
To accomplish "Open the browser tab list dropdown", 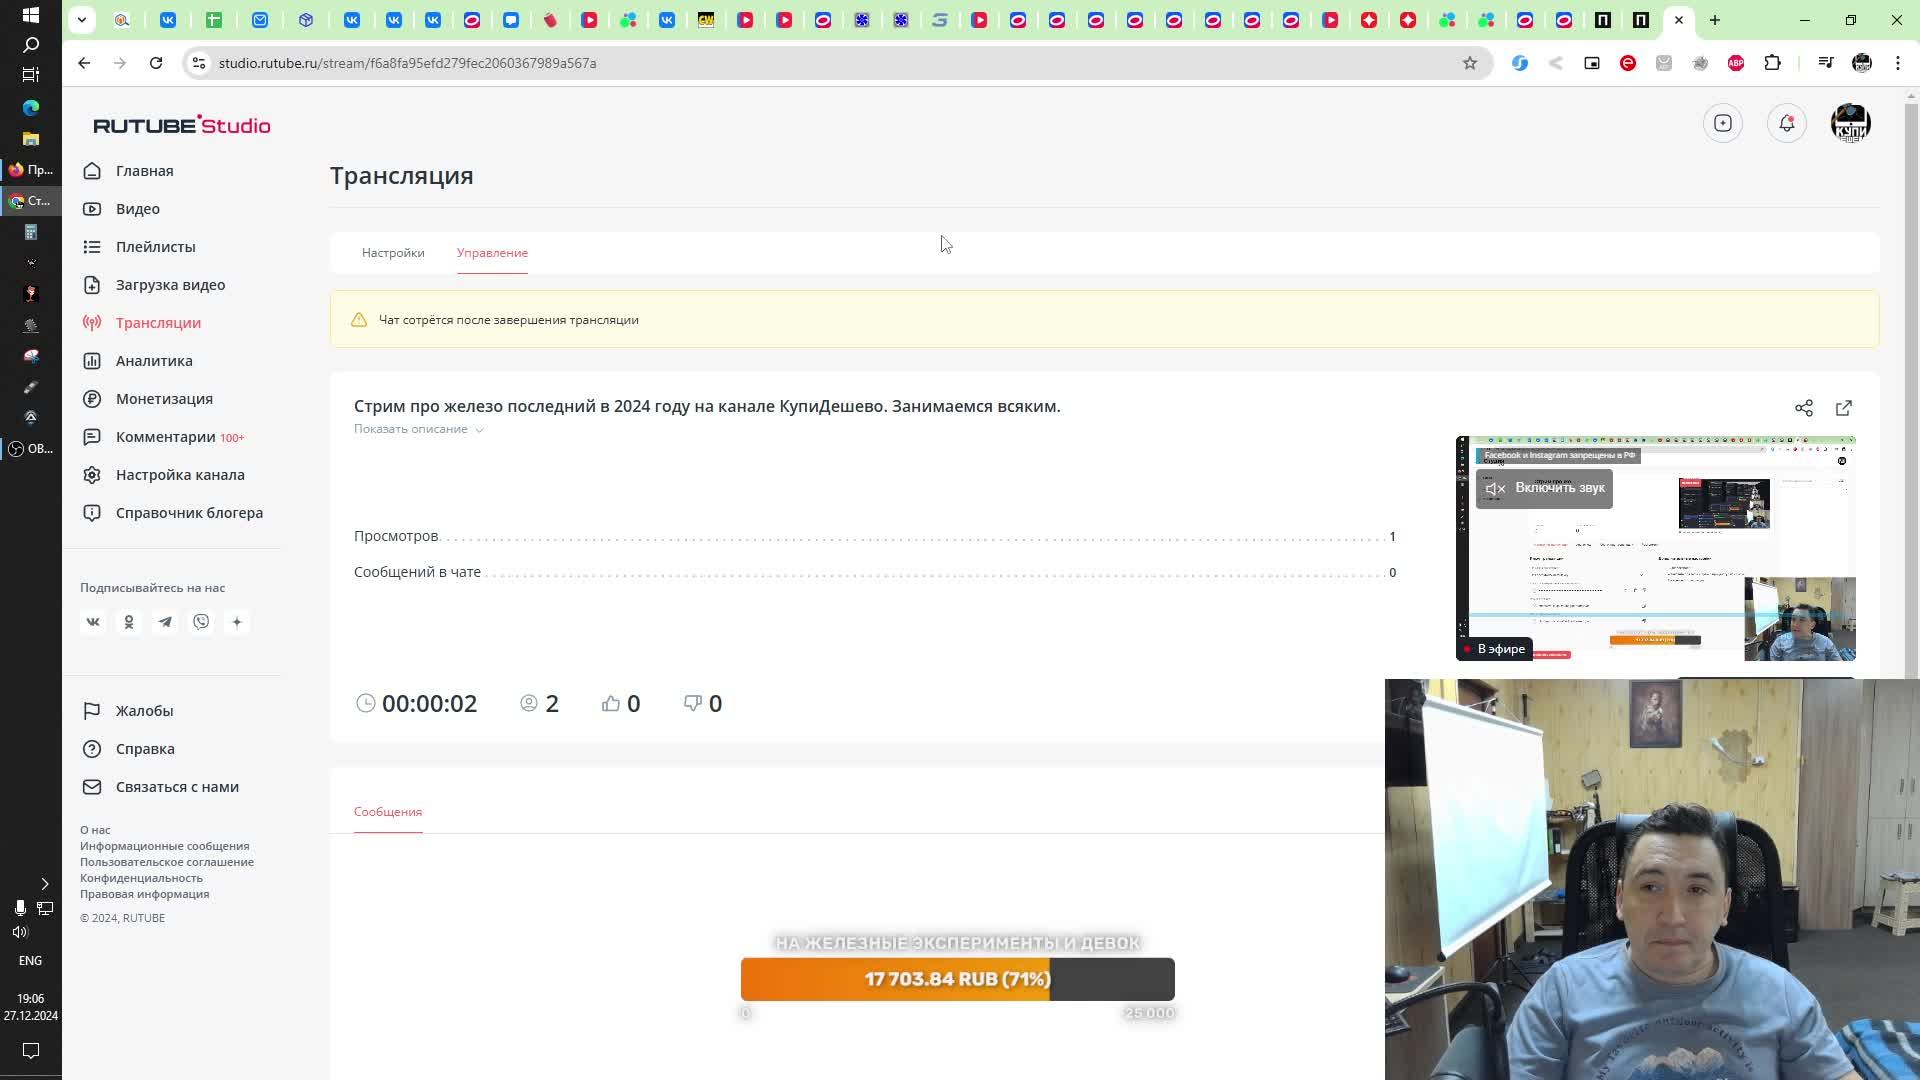I will (82, 20).
